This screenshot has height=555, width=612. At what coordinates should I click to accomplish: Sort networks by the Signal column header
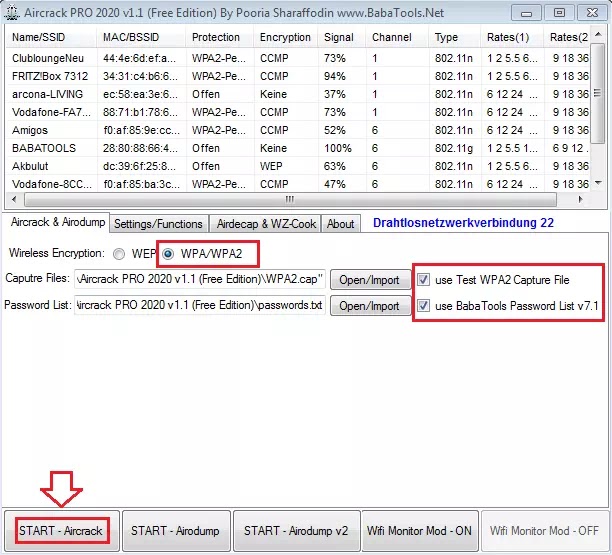coord(342,37)
